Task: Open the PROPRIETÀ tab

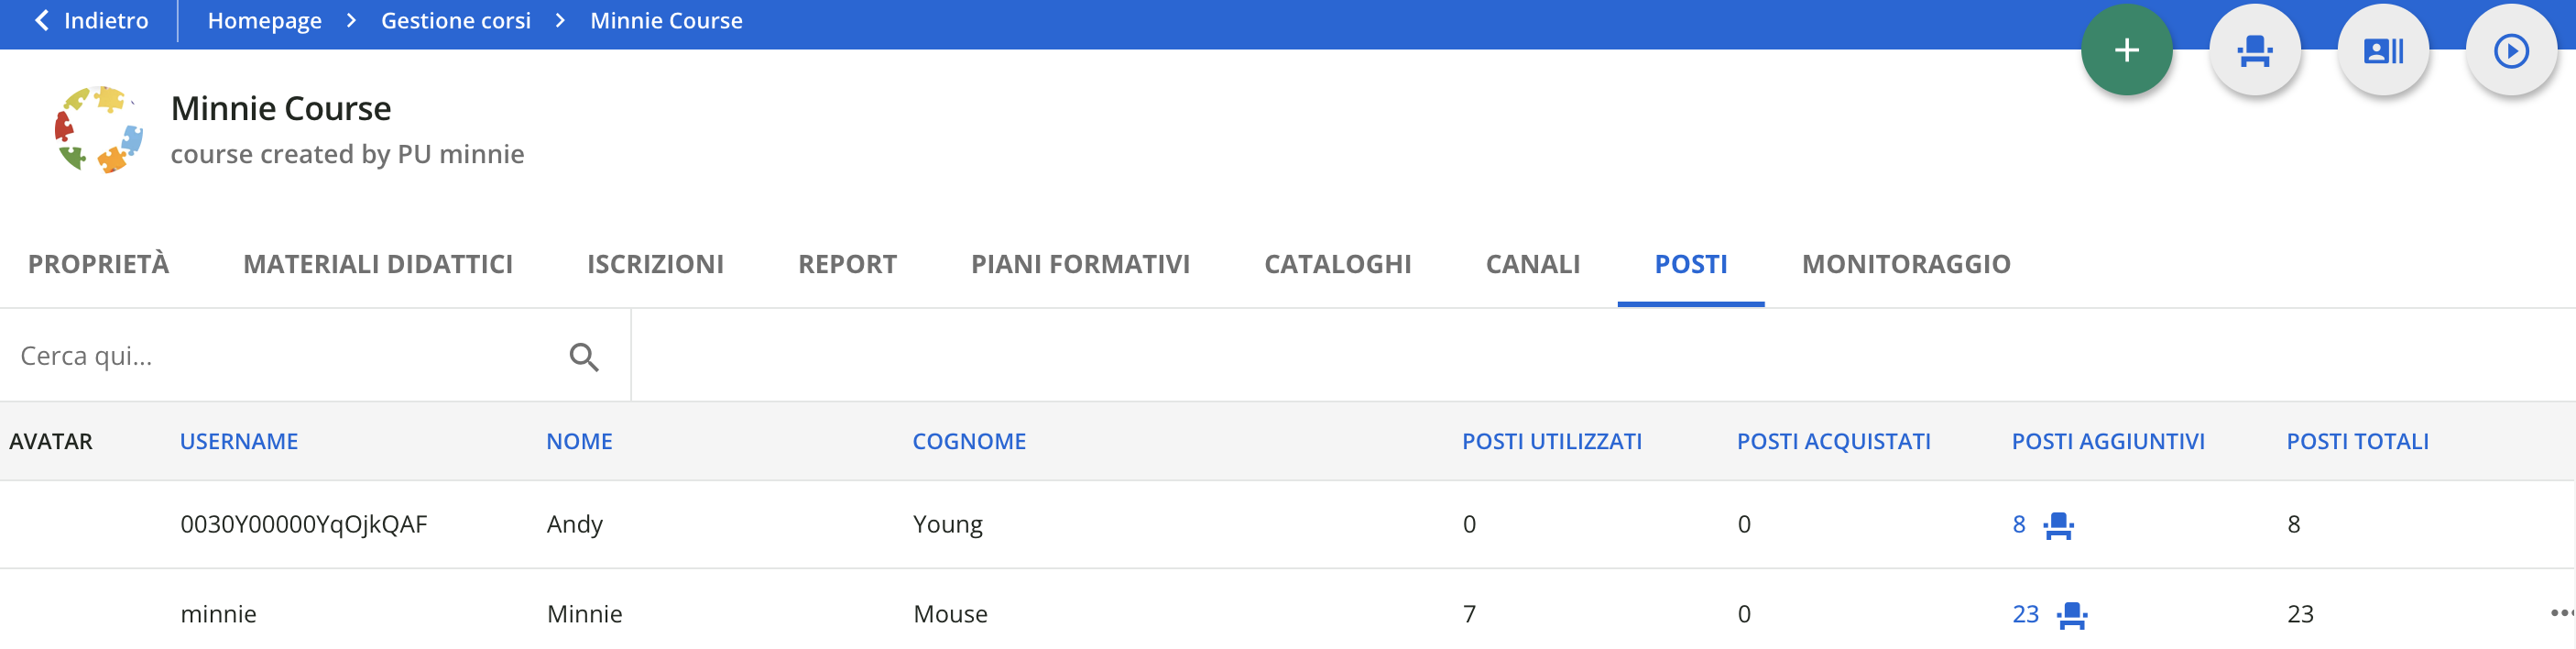Action: pos(97,263)
